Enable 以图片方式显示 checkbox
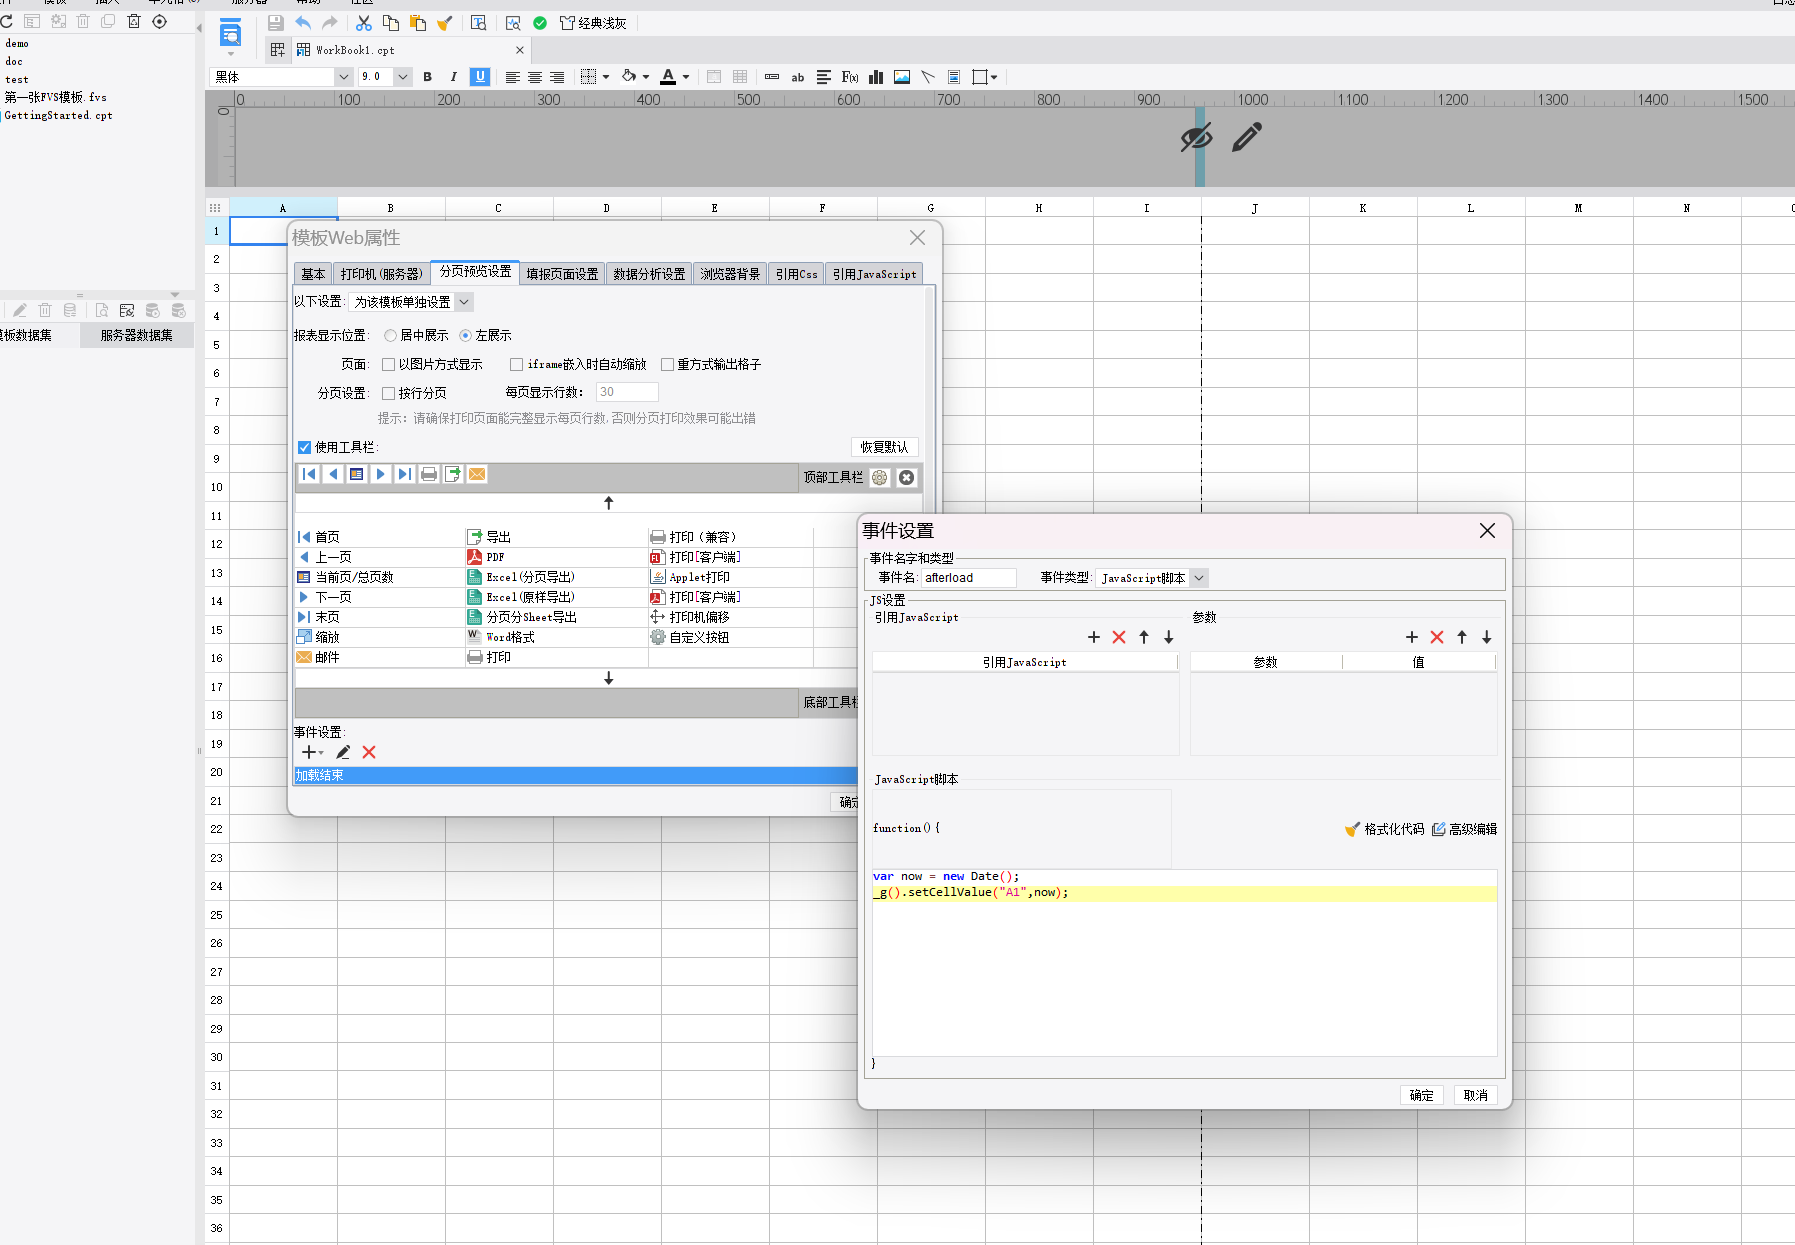Image resolution: width=1795 pixels, height=1245 pixels. pos(388,365)
